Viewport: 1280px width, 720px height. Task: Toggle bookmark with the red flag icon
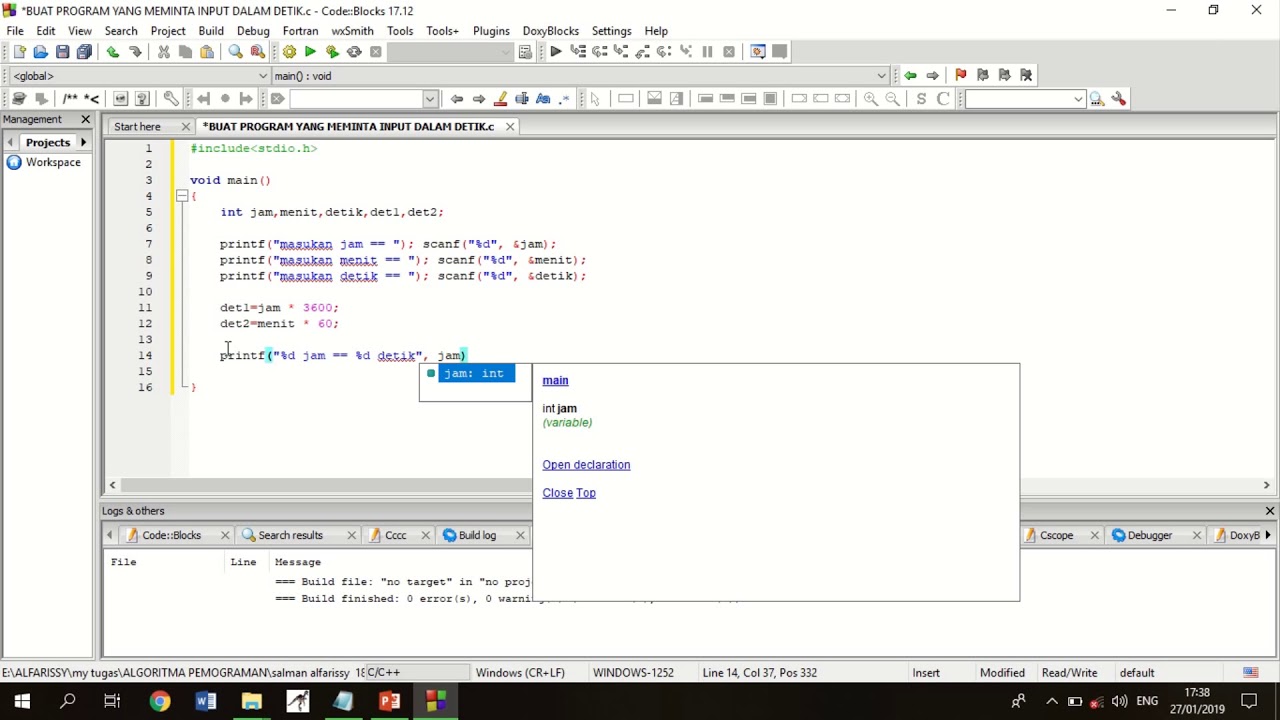point(960,75)
